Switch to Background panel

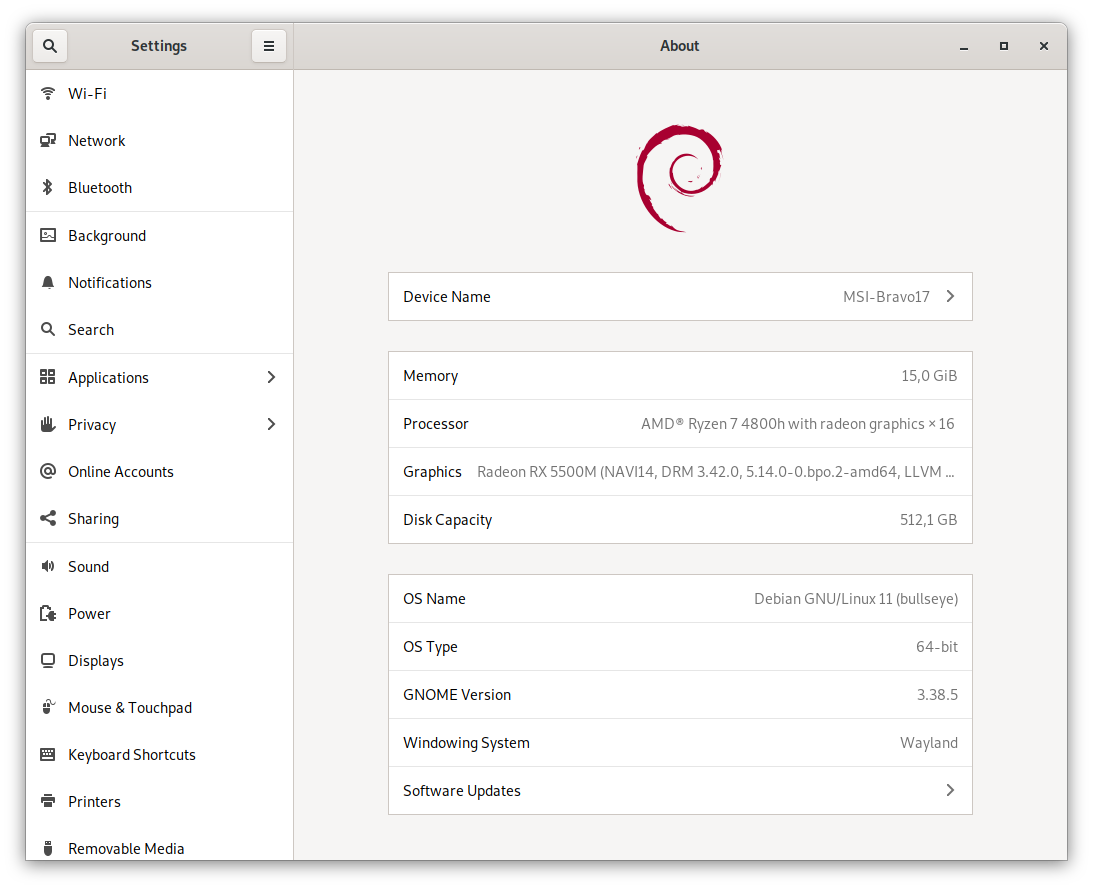[x=160, y=236]
